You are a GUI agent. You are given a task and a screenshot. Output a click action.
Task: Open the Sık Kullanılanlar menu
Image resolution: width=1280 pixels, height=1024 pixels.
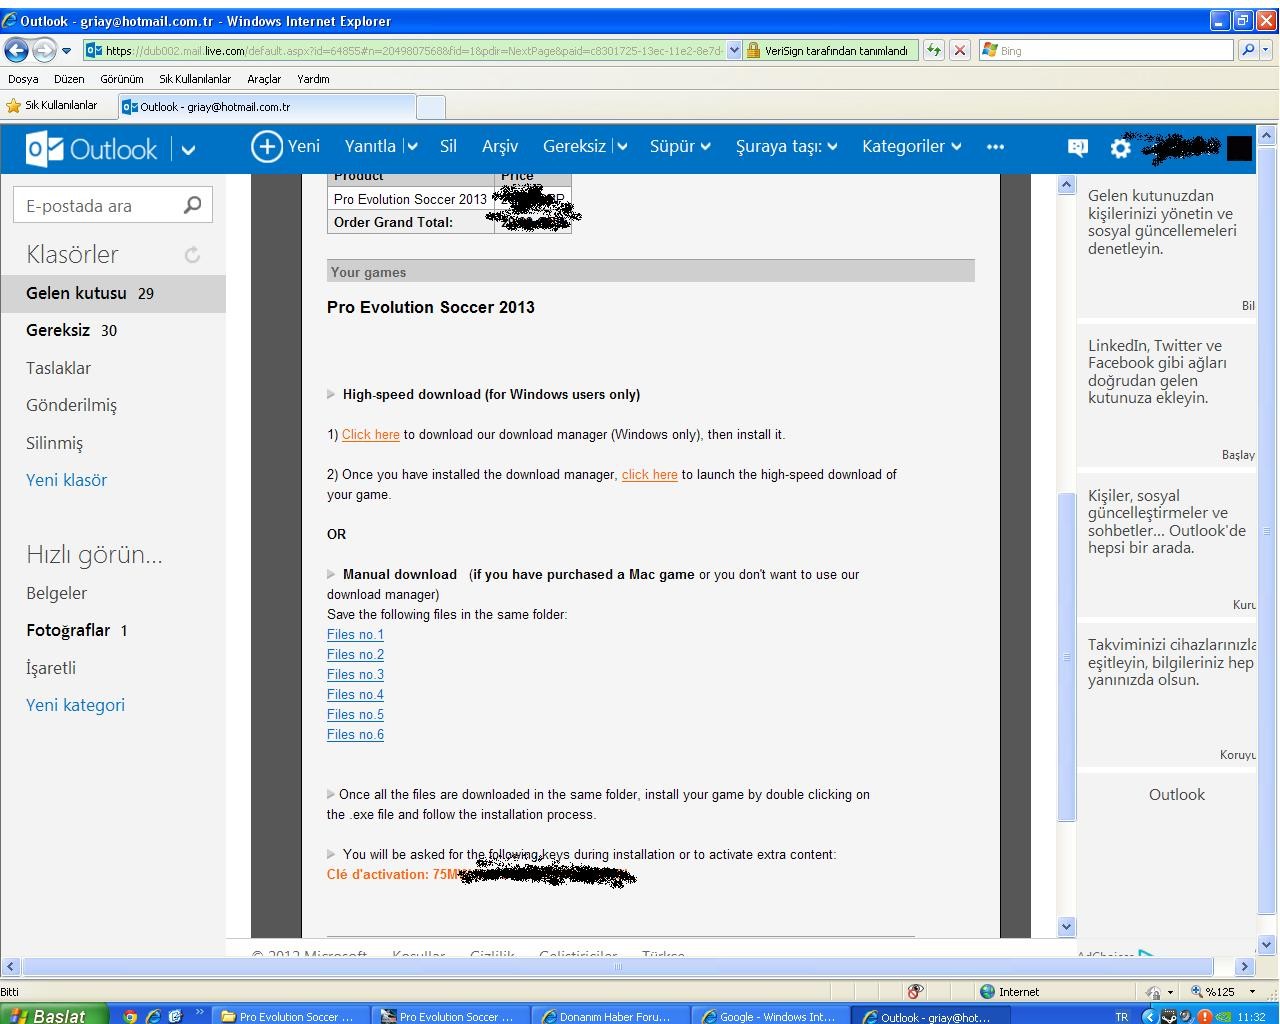click(195, 79)
